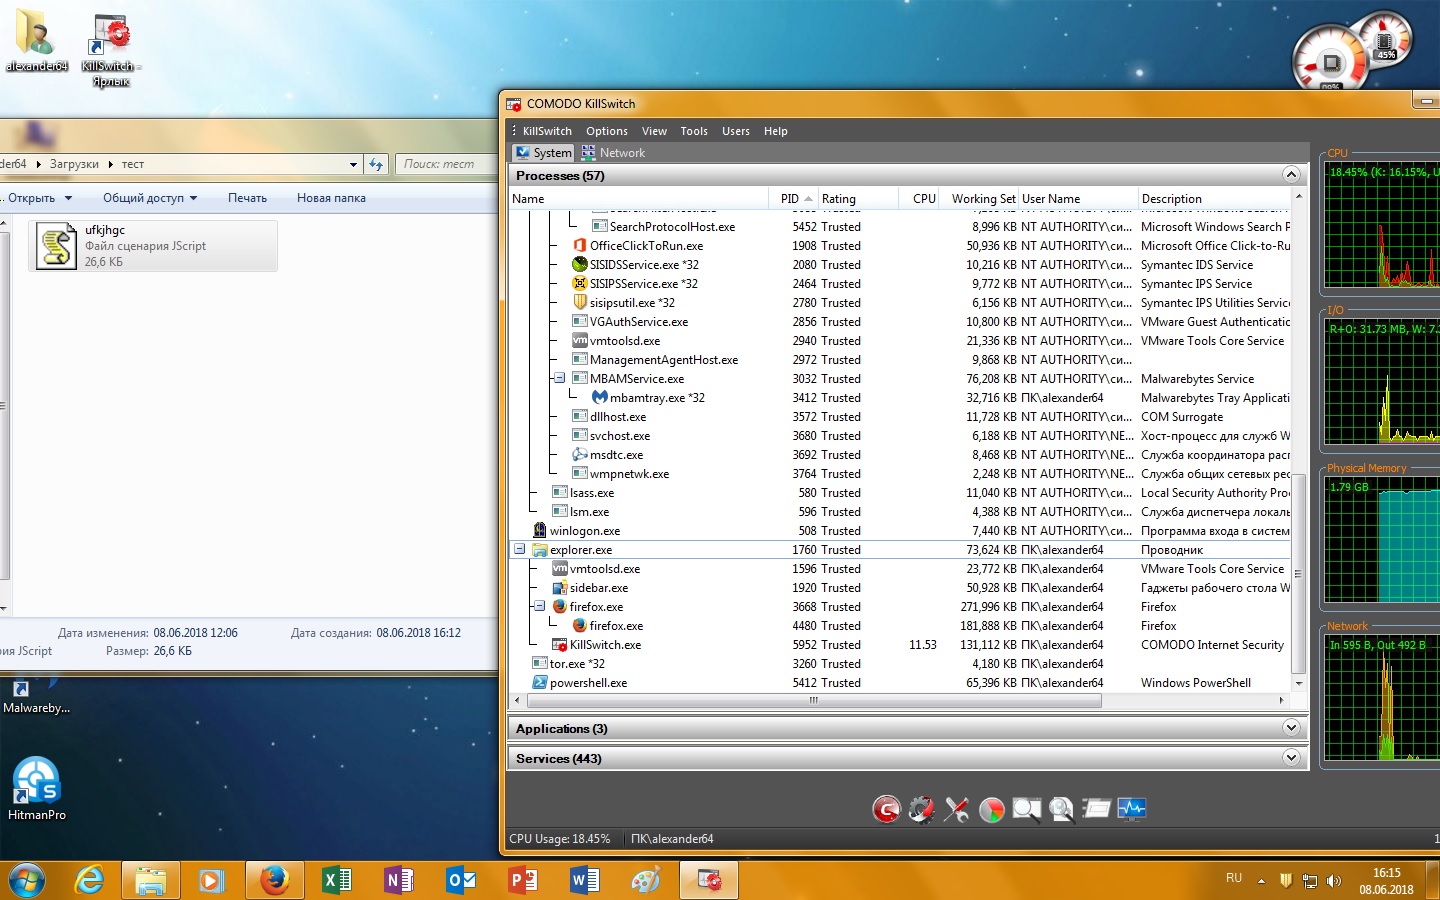Screen dimensions: 1440x900
Task: Select the ufkjhgc JScript file icon
Action: pos(57,246)
